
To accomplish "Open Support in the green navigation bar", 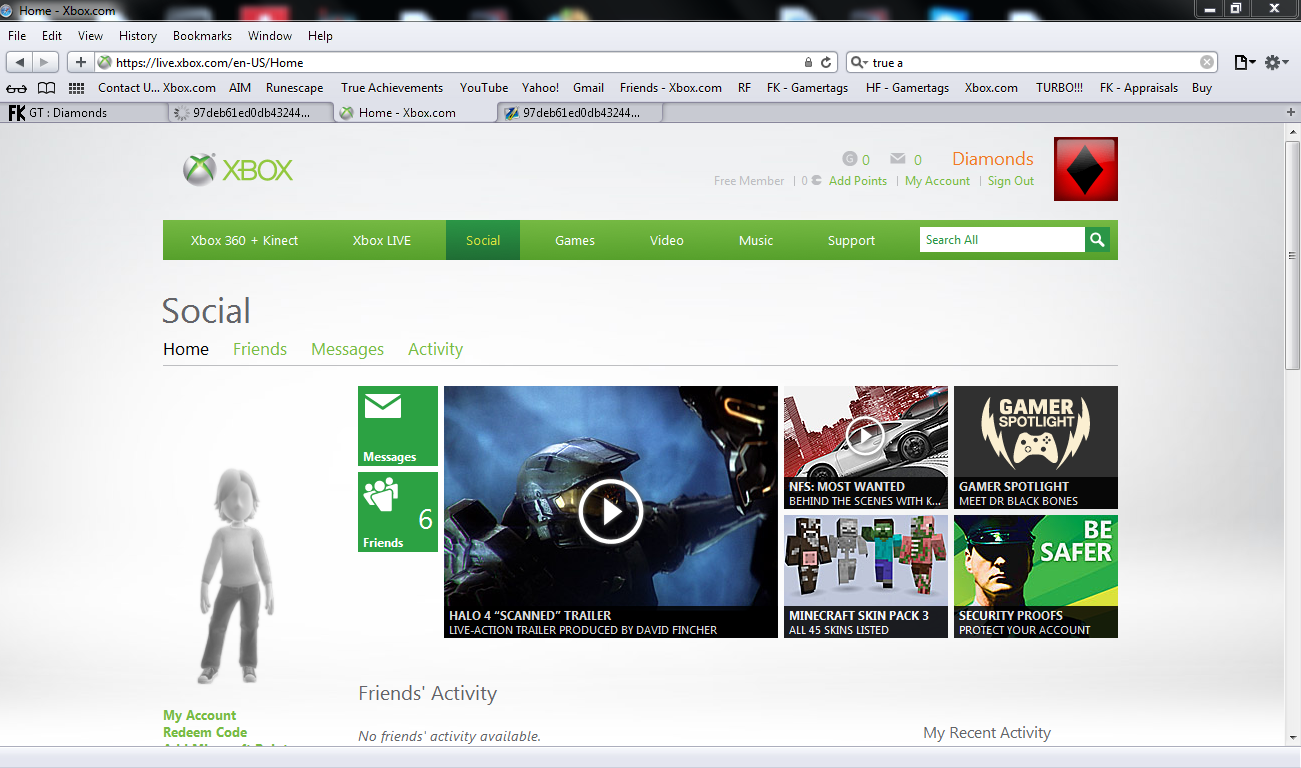I will coord(851,240).
